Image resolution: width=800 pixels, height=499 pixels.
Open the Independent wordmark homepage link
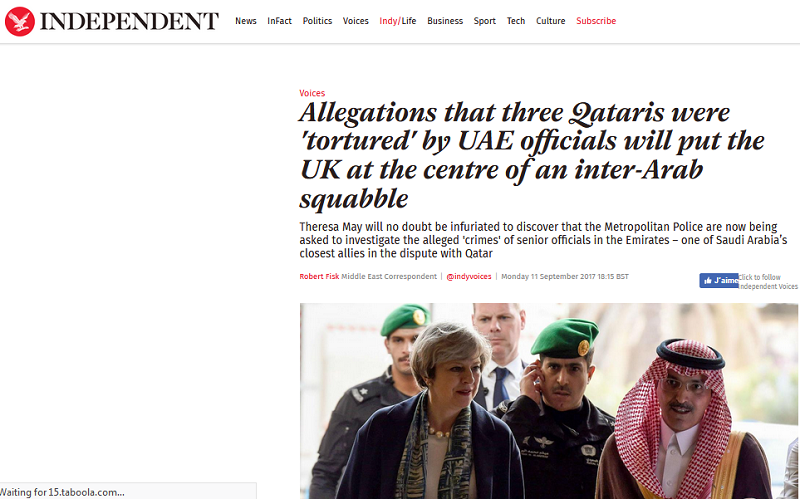tap(129, 21)
